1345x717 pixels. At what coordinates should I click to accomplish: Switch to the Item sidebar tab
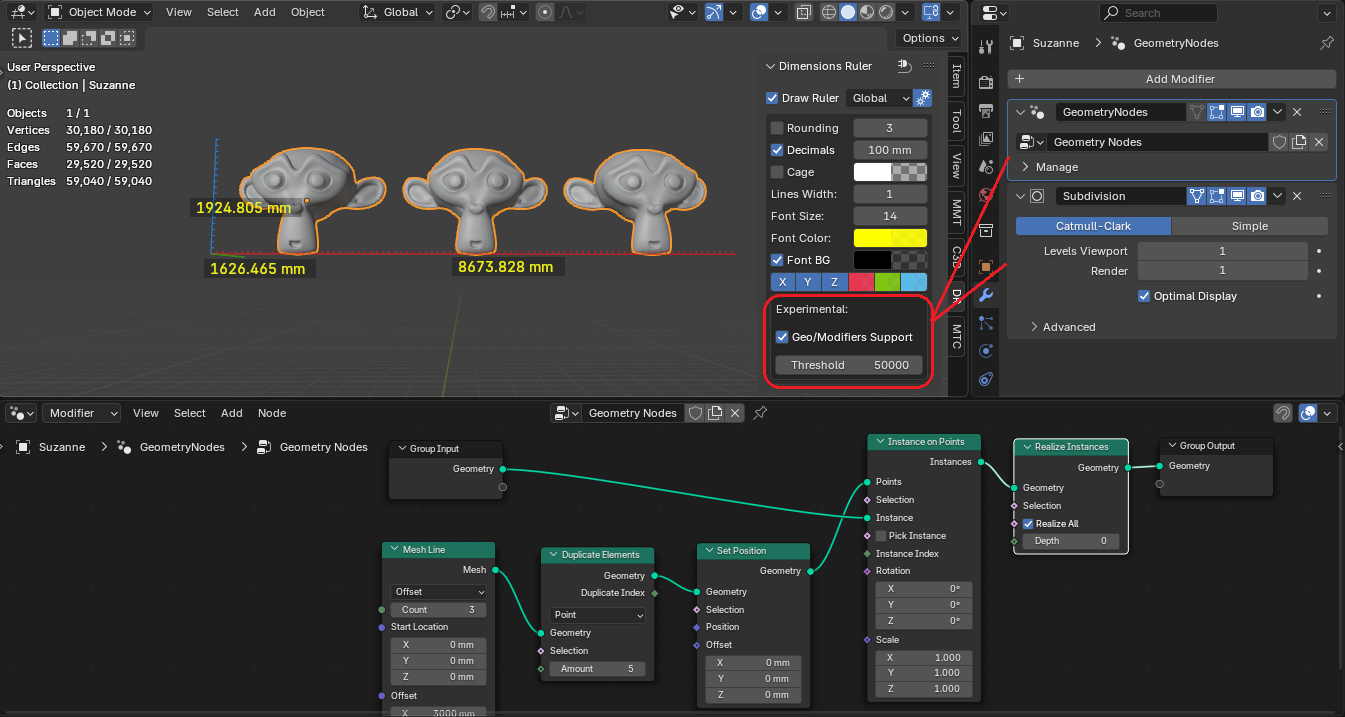pyautogui.click(x=956, y=76)
